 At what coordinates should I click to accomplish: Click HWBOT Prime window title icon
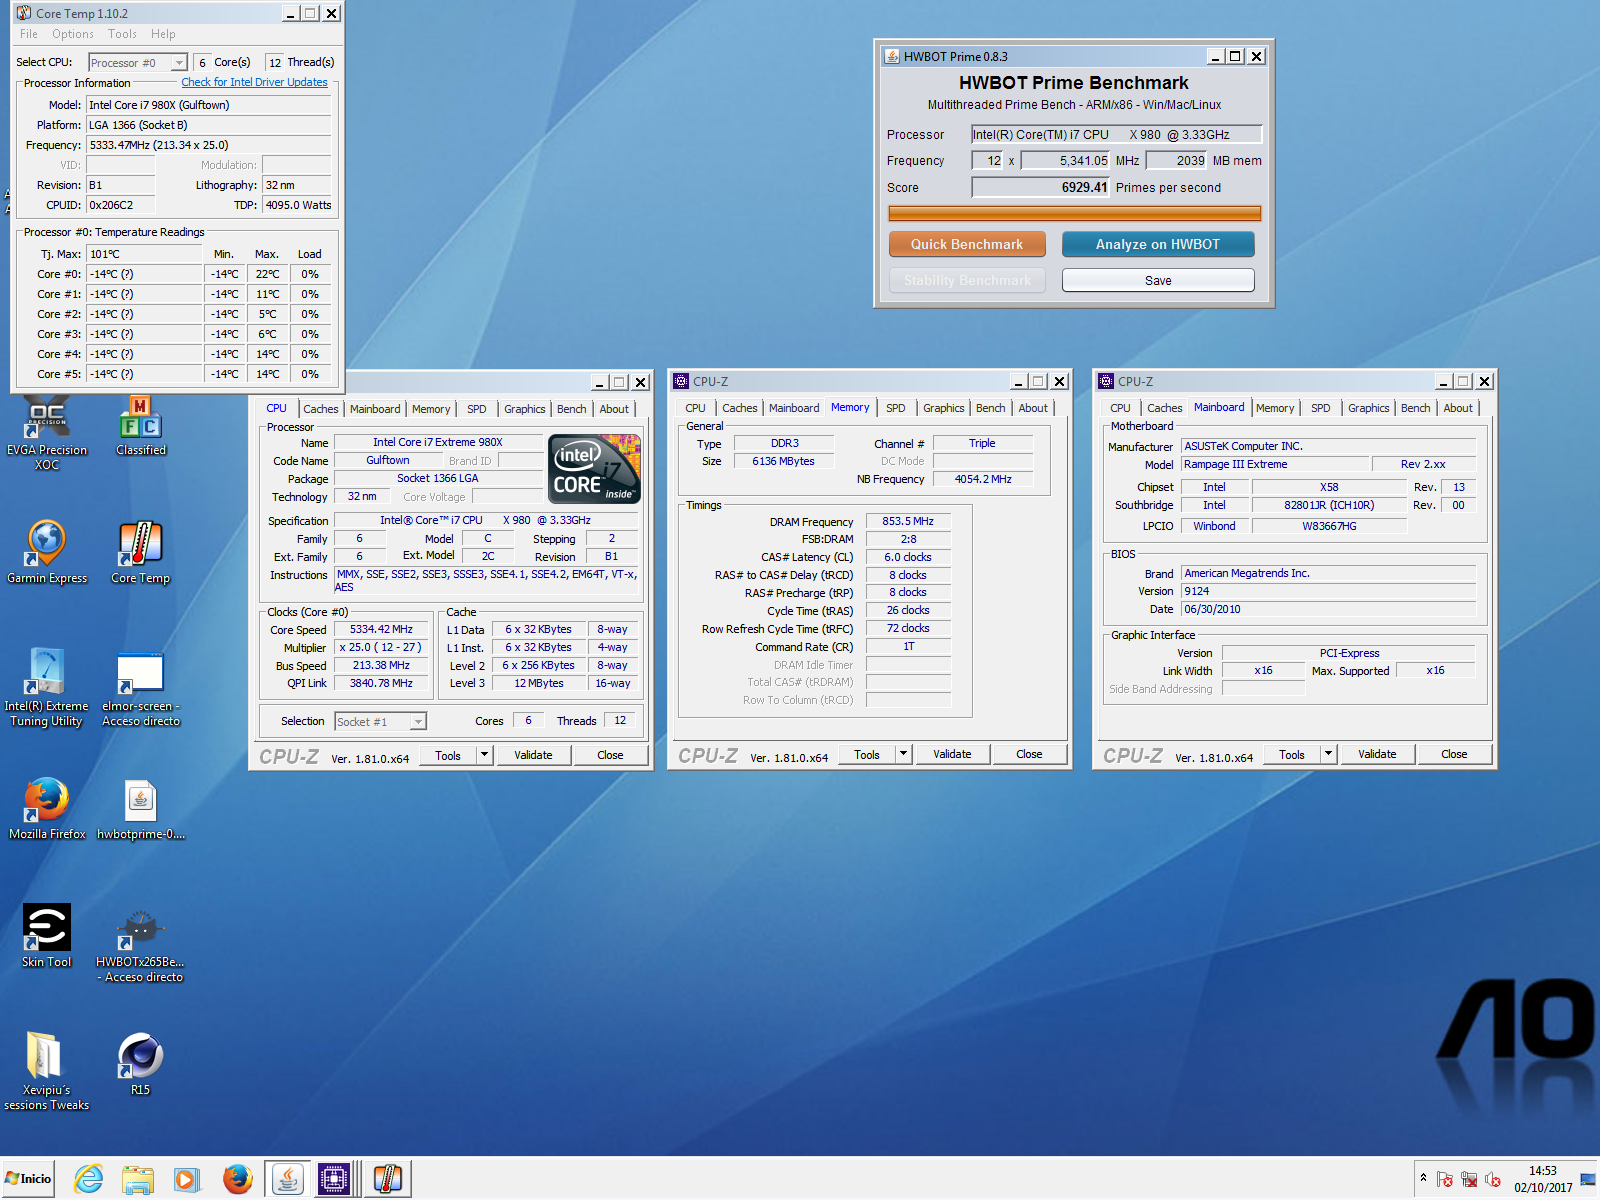point(892,56)
